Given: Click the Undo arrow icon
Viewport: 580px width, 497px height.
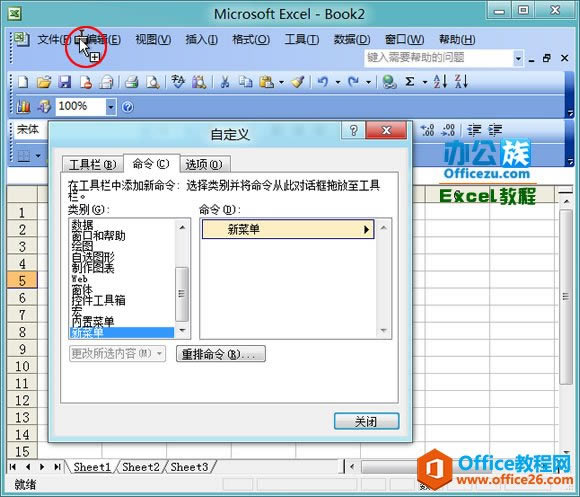Looking at the screenshot, I should [323, 82].
